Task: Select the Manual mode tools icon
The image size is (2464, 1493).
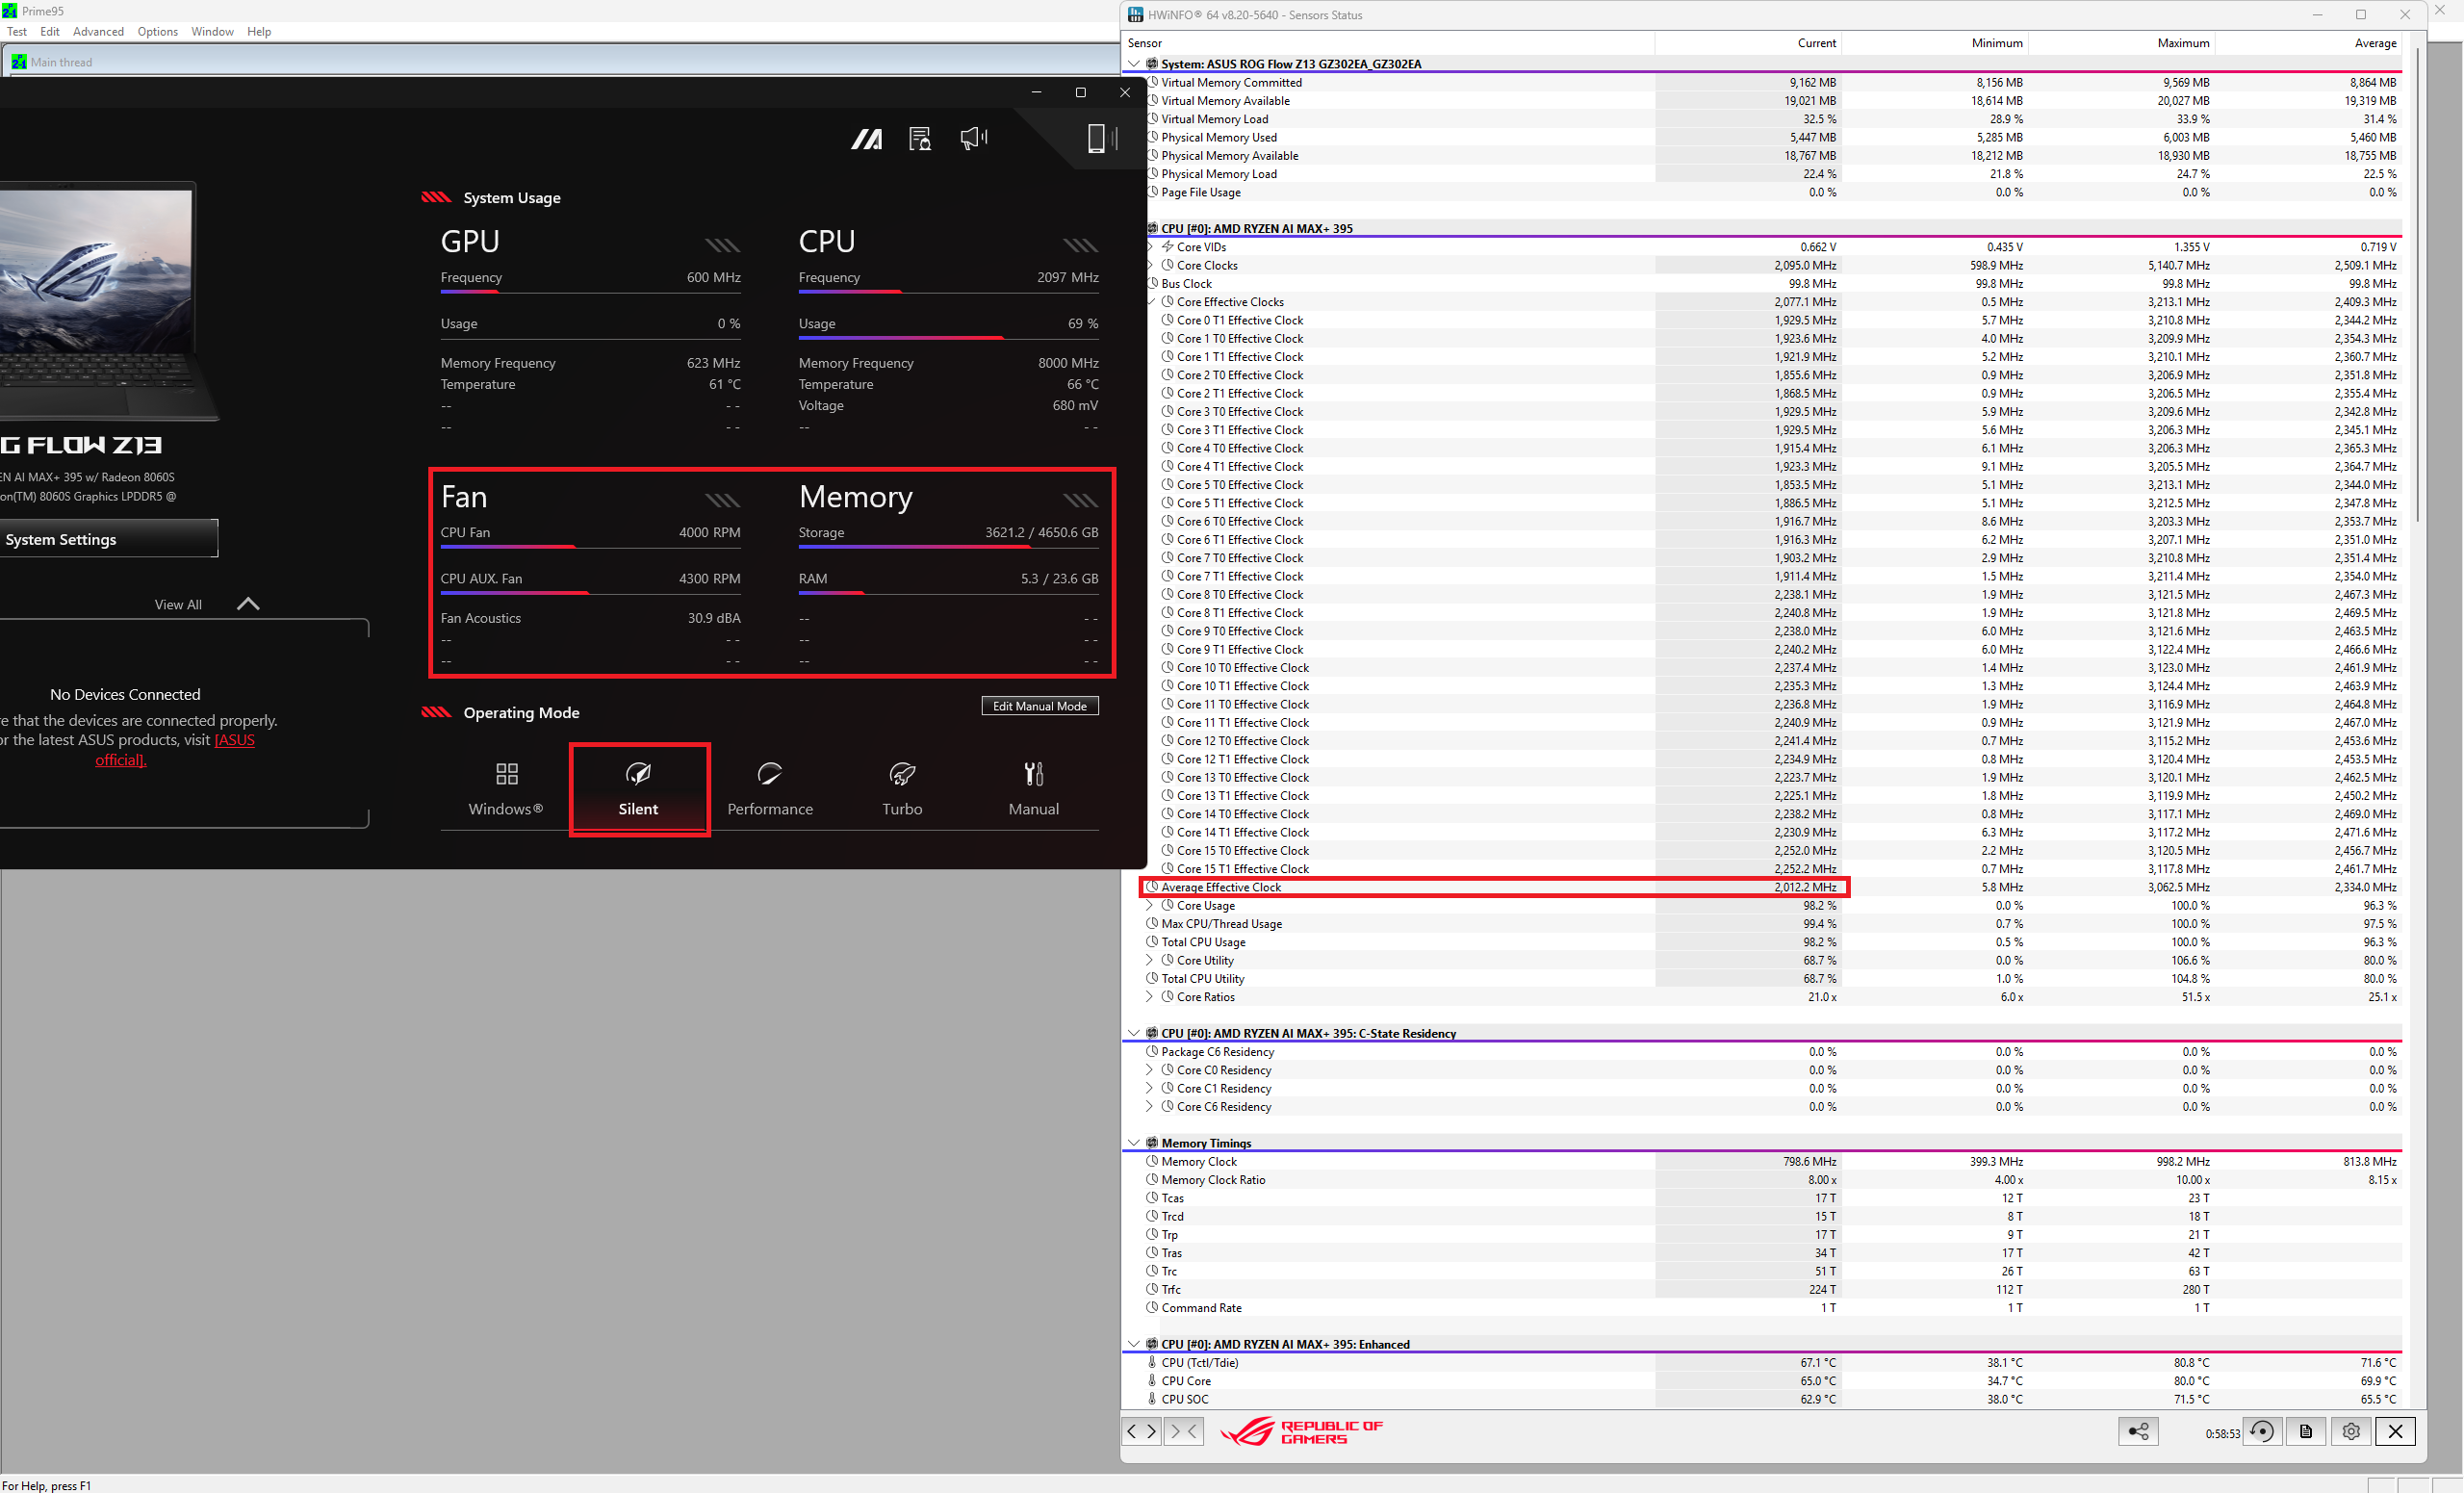Action: [x=1033, y=774]
